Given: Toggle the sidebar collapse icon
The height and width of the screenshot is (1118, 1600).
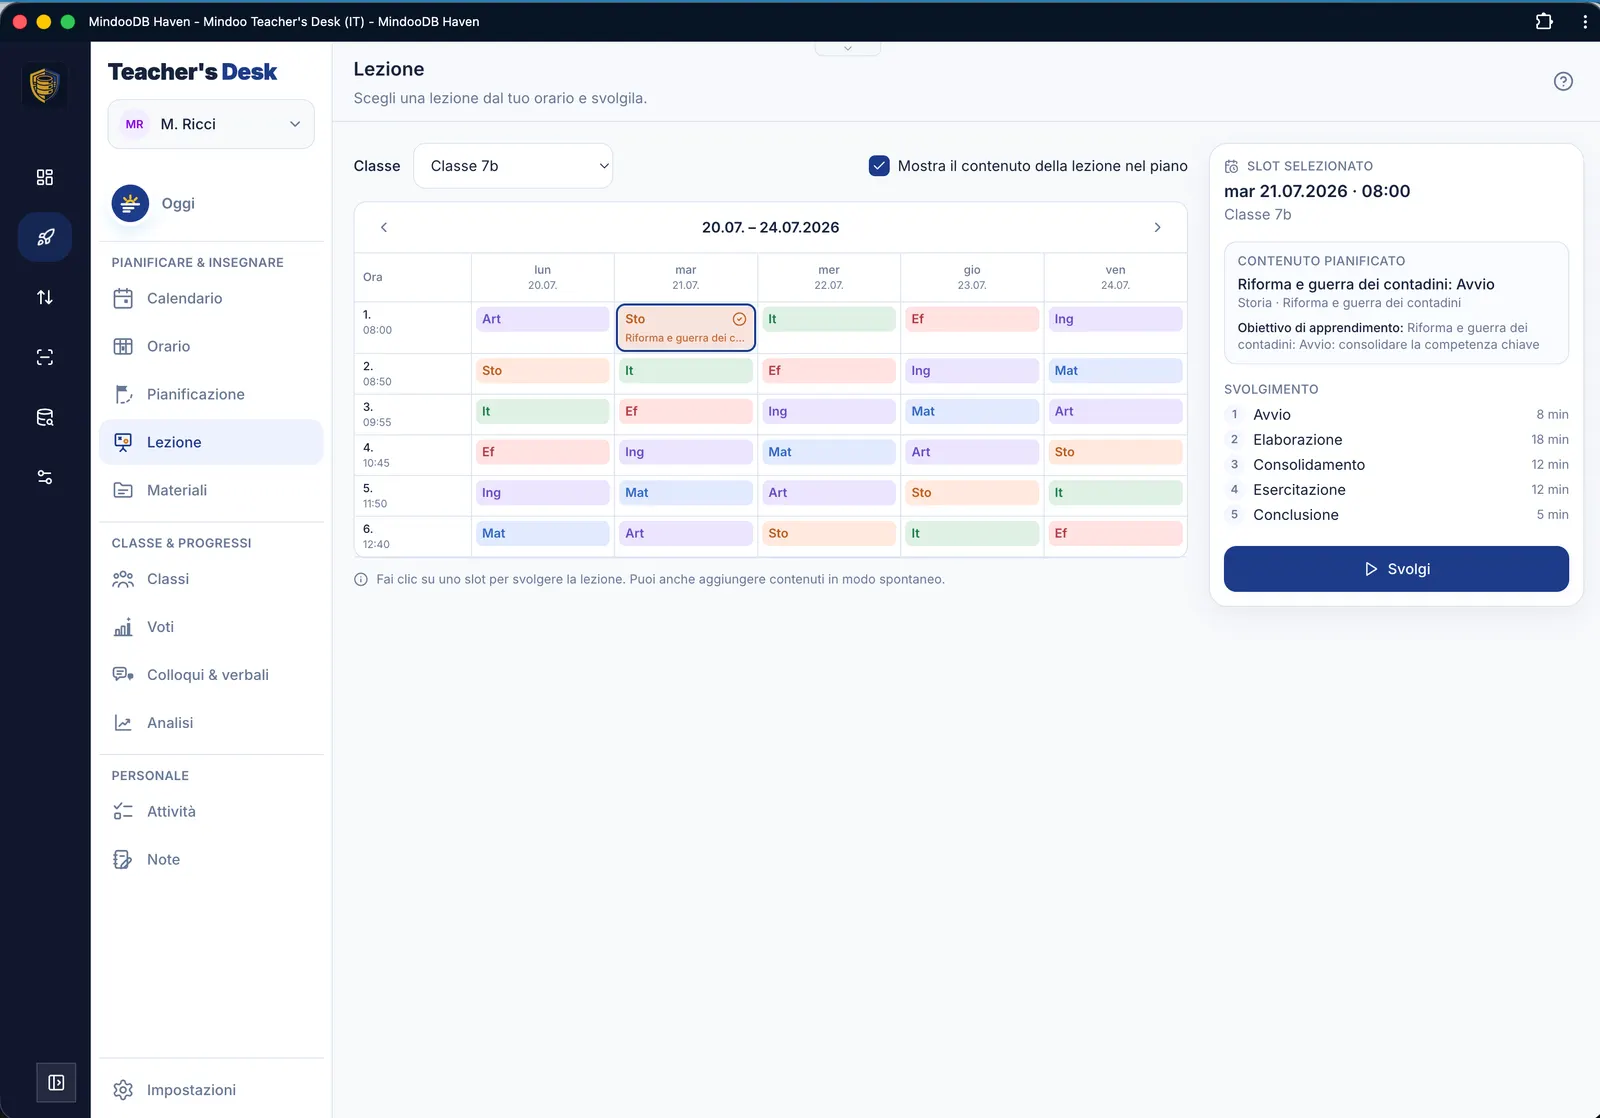Looking at the screenshot, I should click(56, 1082).
